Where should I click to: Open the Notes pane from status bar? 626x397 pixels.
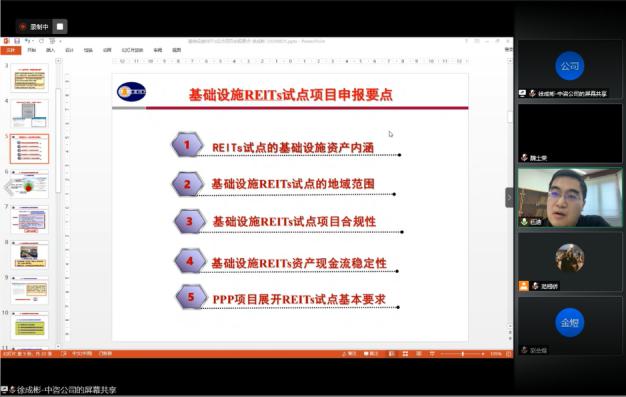coord(349,354)
